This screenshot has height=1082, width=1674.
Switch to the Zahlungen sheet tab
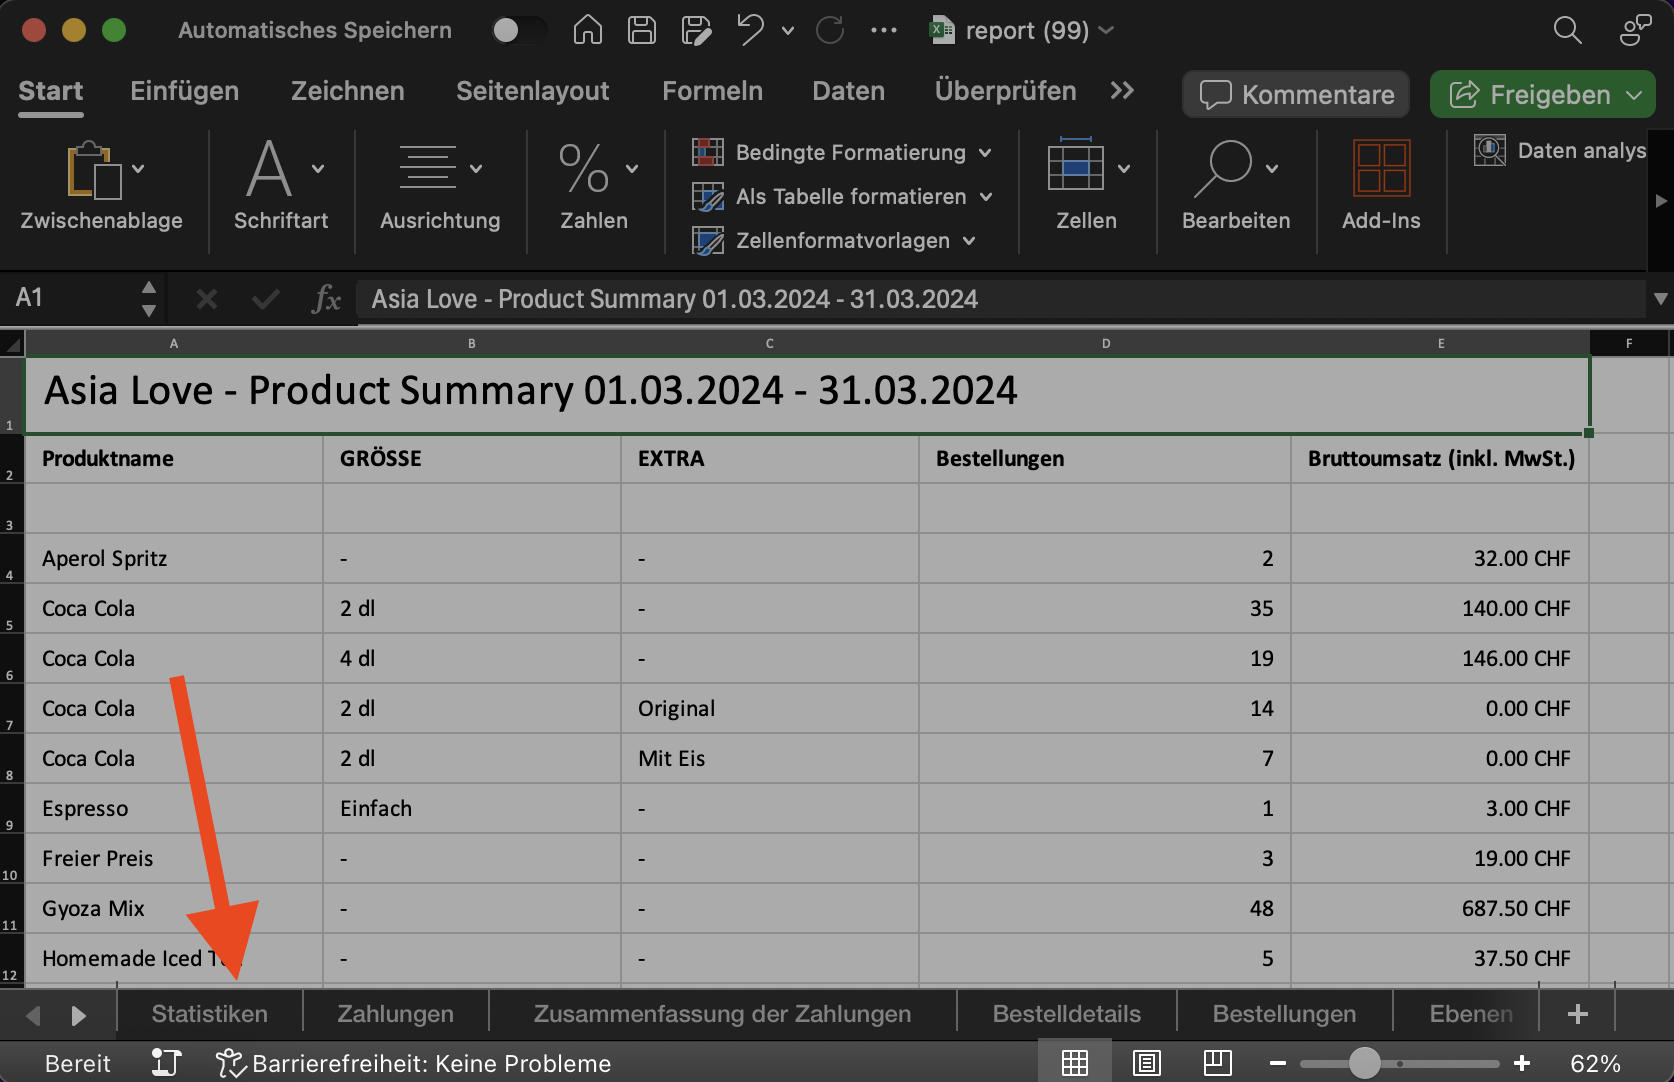tap(395, 1014)
